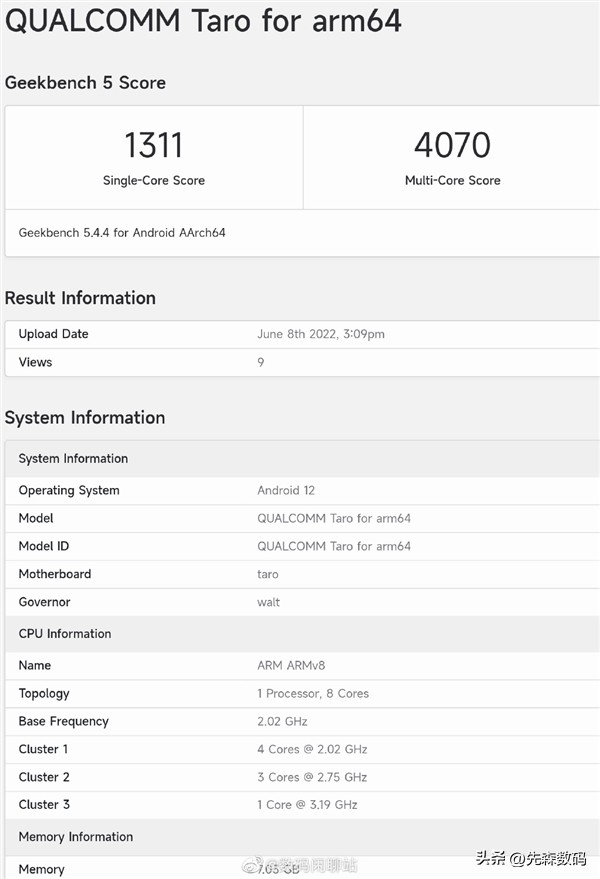600x879 pixels.
Task: Click the Geekbench 5.4.4 for Android AArch64 text
Action: pyautogui.click(x=122, y=233)
